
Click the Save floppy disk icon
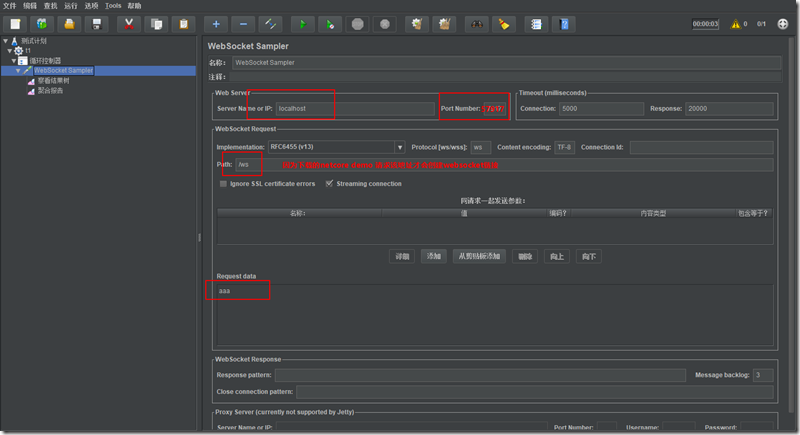point(96,24)
